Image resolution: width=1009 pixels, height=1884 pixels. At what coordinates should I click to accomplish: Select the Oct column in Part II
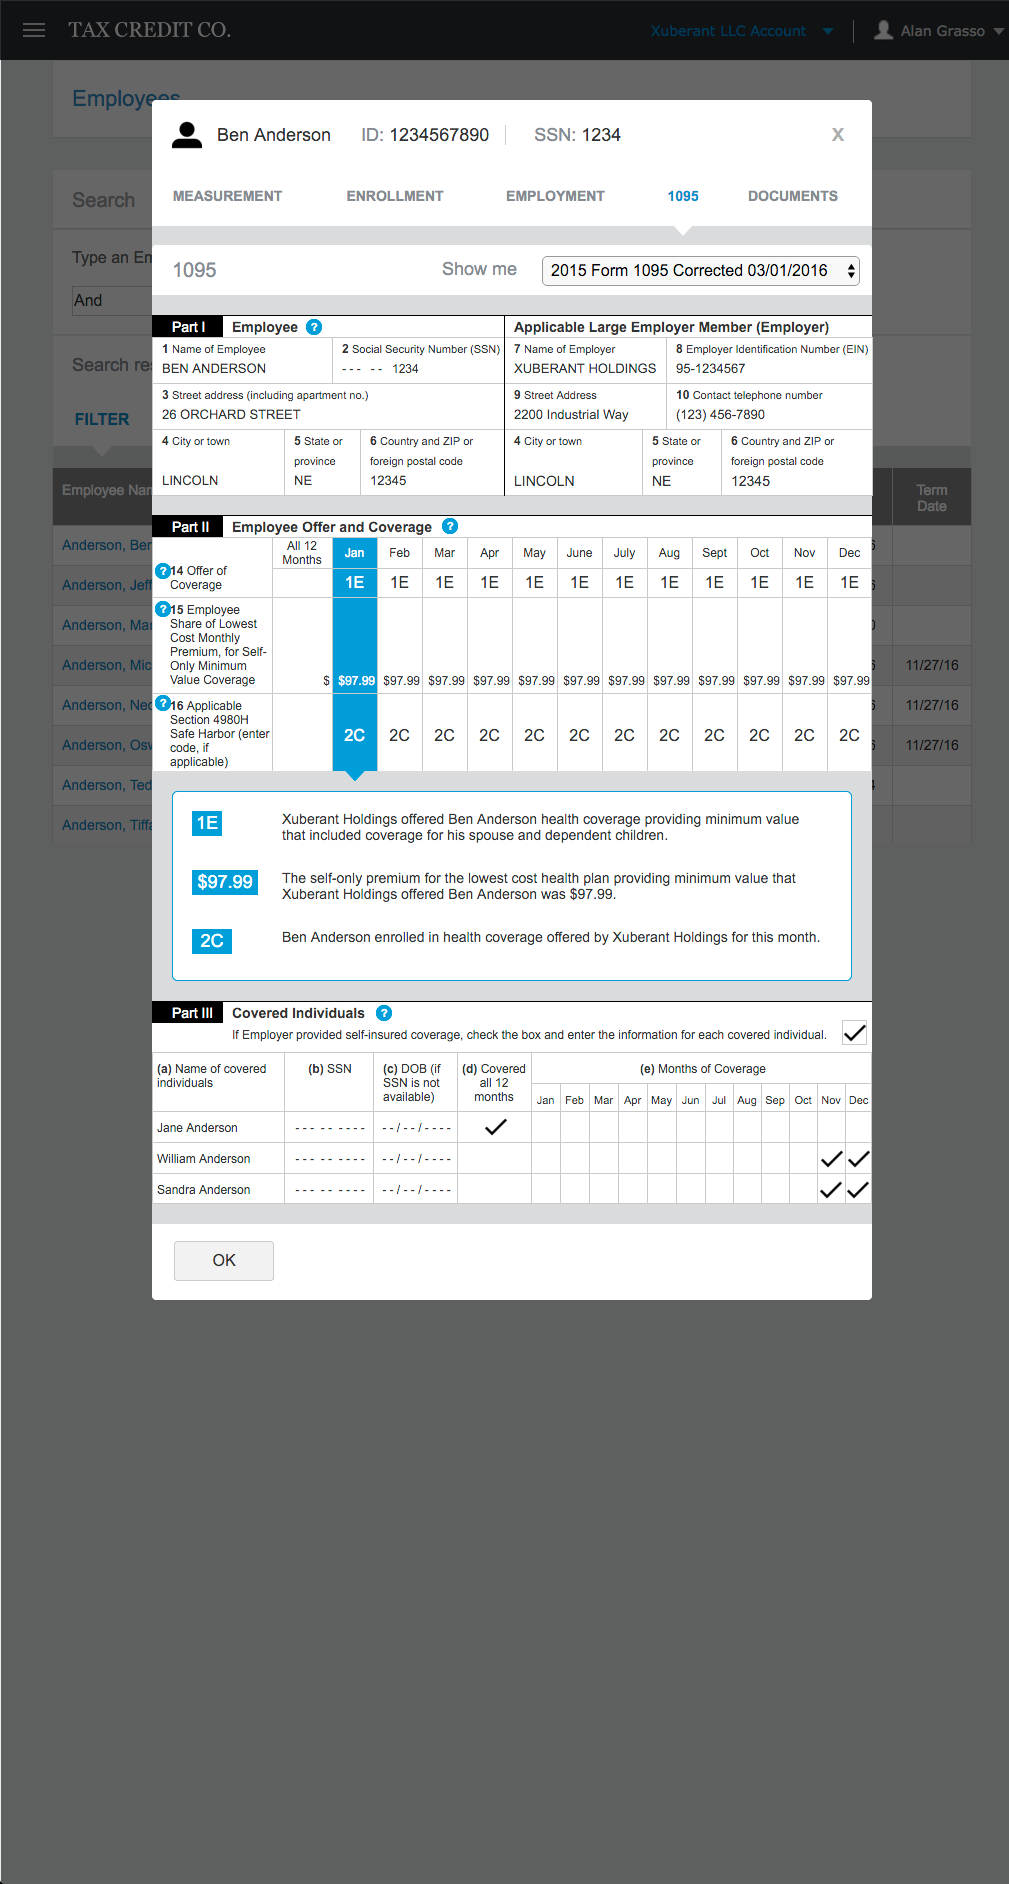pyautogui.click(x=760, y=553)
